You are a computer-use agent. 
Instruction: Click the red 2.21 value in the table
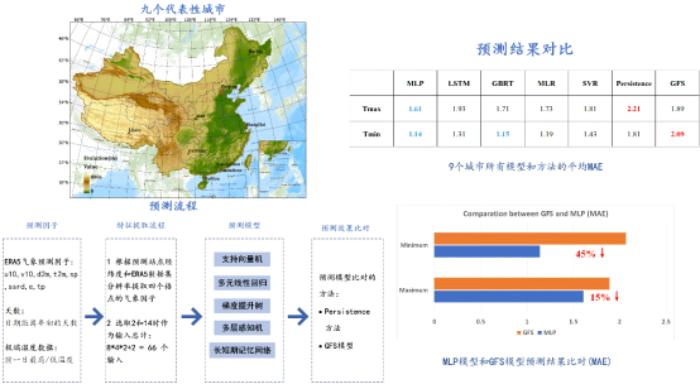pos(633,109)
